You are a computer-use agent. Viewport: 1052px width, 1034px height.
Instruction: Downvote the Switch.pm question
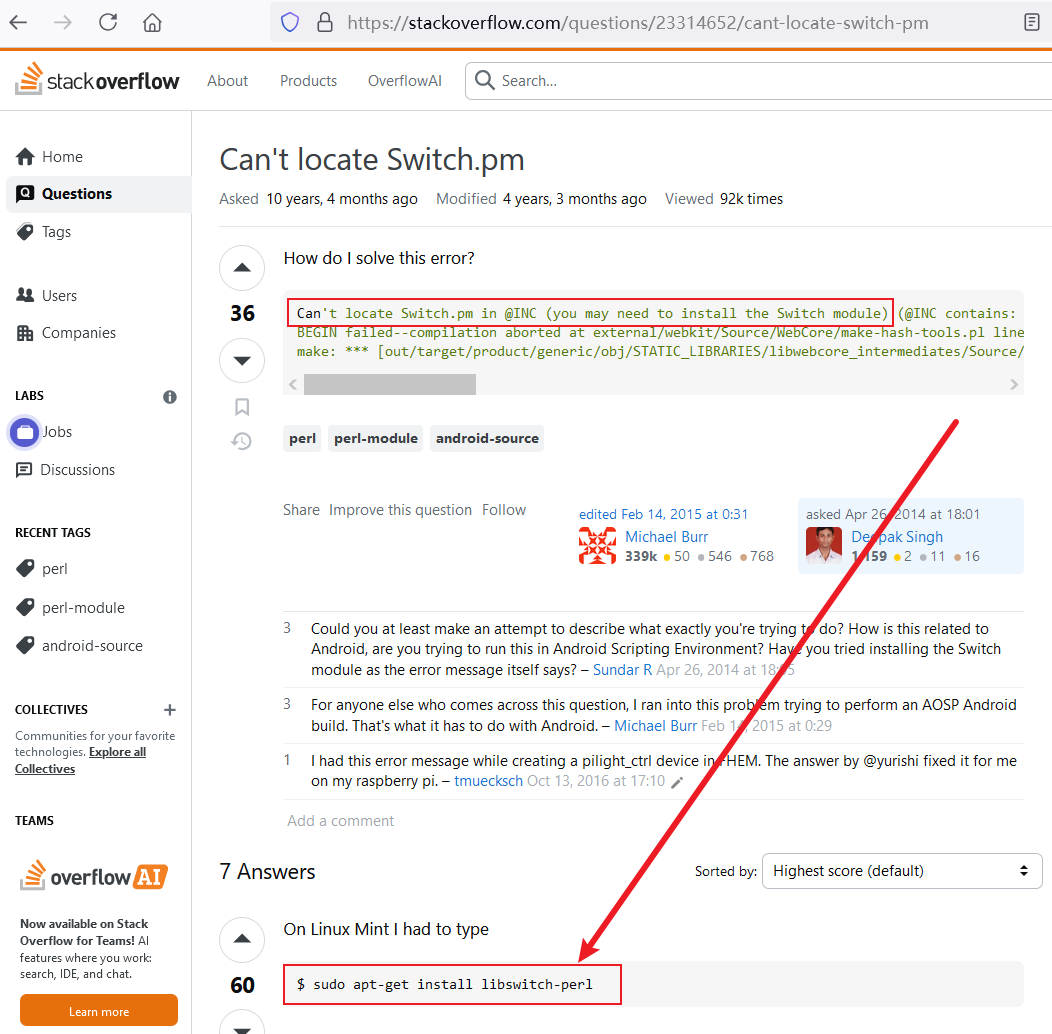(242, 360)
